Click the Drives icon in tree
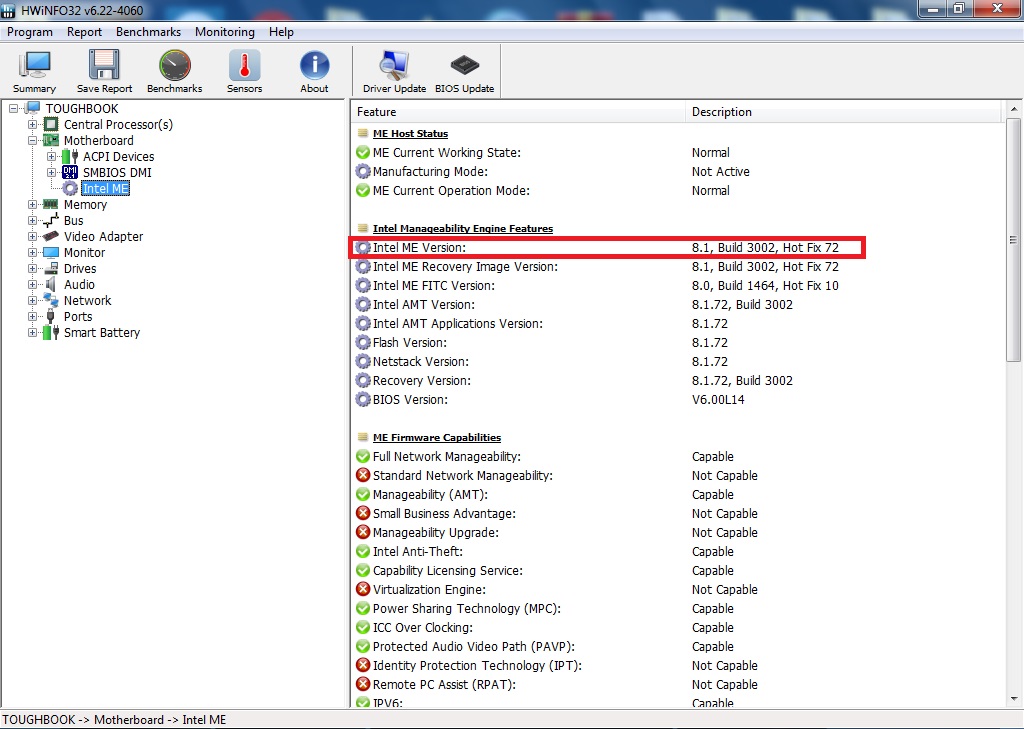This screenshot has height=729, width=1024. (x=51, y=268)
